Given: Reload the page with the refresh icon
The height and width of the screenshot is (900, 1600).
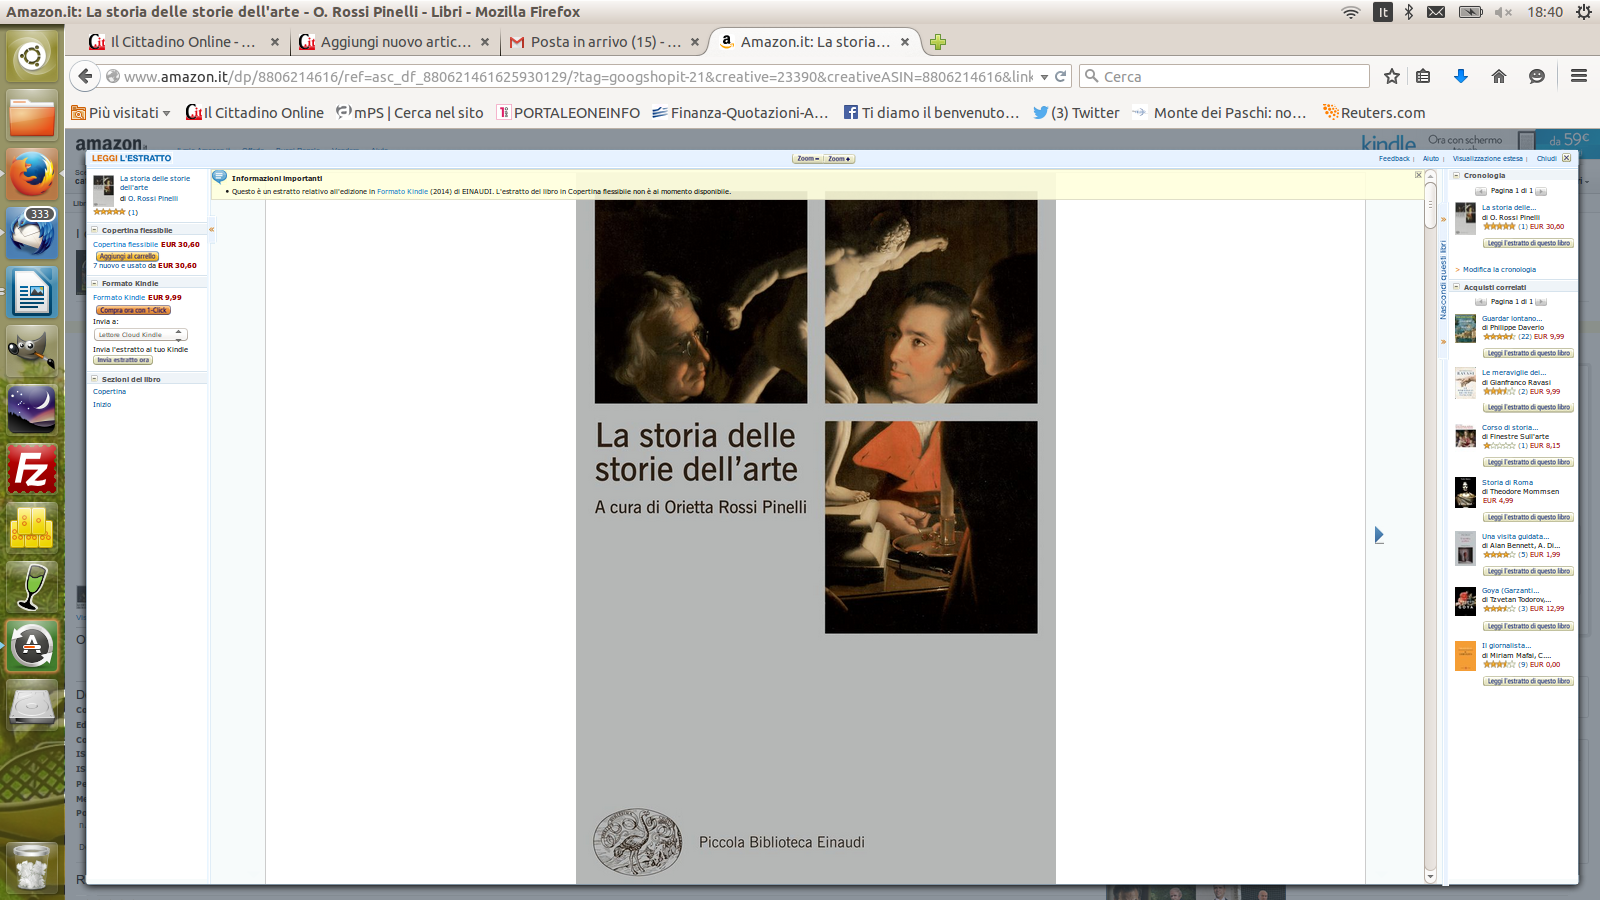Looking at the screenshot, I should pyautogui.click(x=1061, y=76).
